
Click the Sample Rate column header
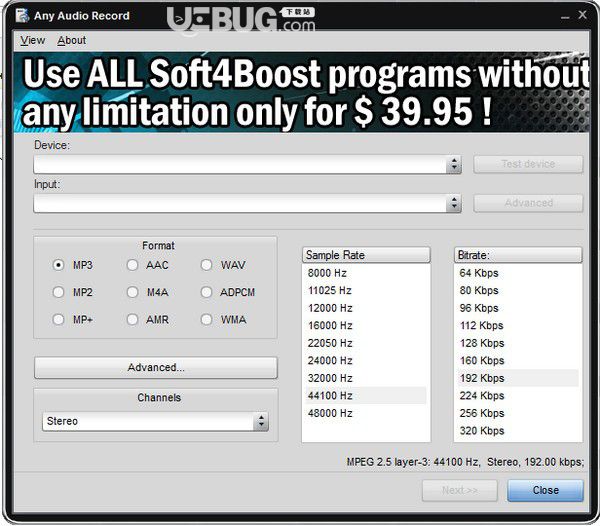click(x=366, y=255)
